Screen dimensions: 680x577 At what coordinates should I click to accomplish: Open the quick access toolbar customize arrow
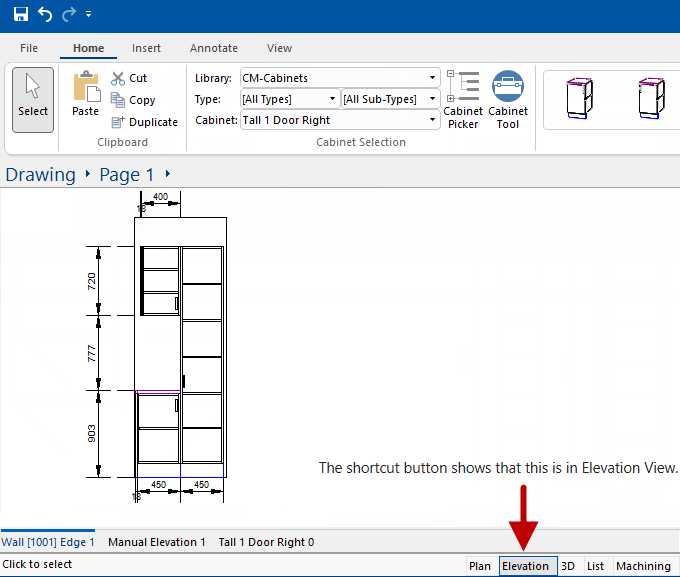tap(88, 14)
